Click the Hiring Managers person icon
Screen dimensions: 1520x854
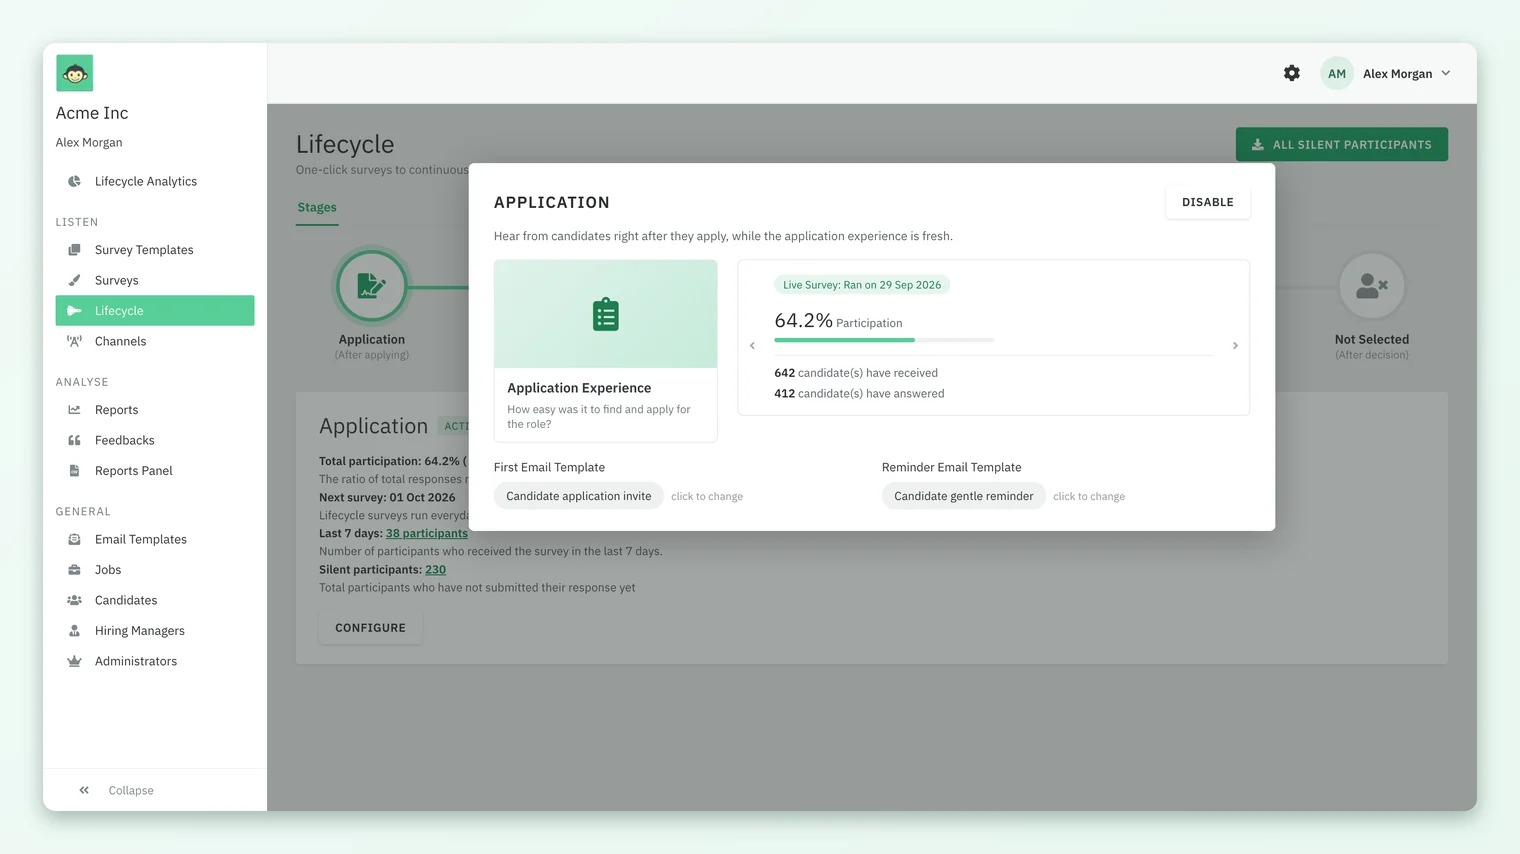(74, 631)
